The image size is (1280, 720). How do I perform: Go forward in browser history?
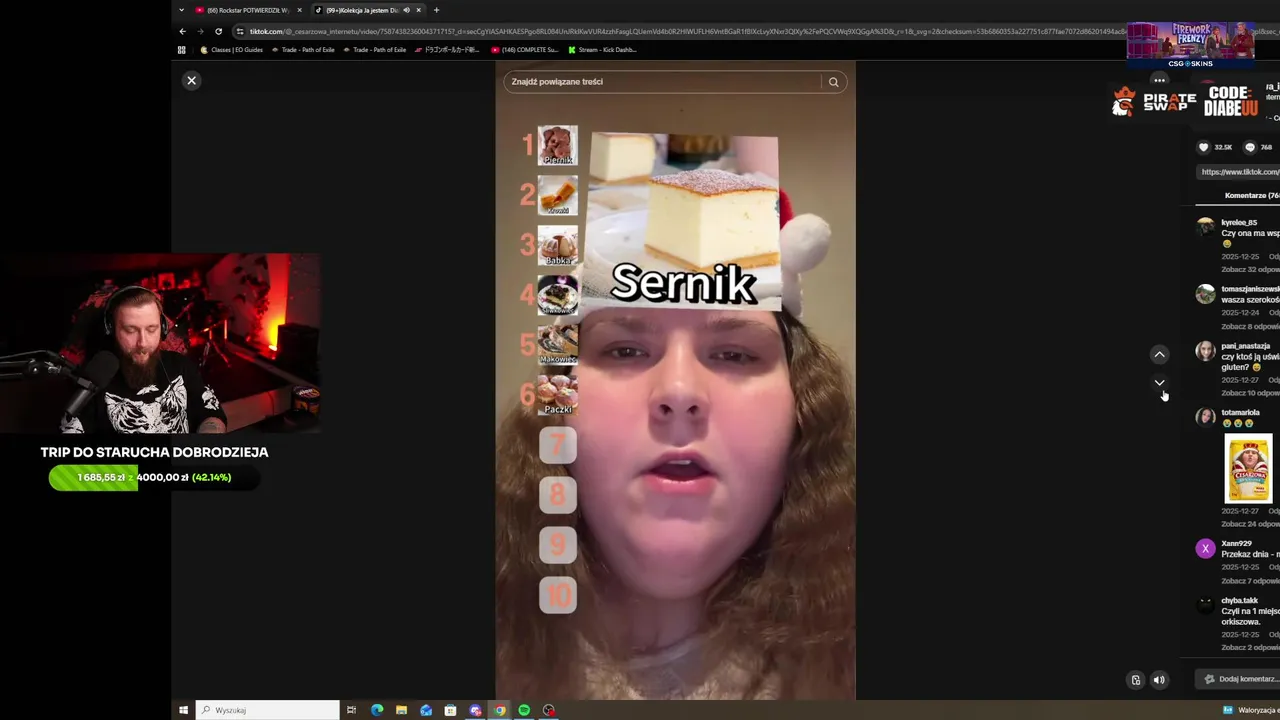coord(200,31)
